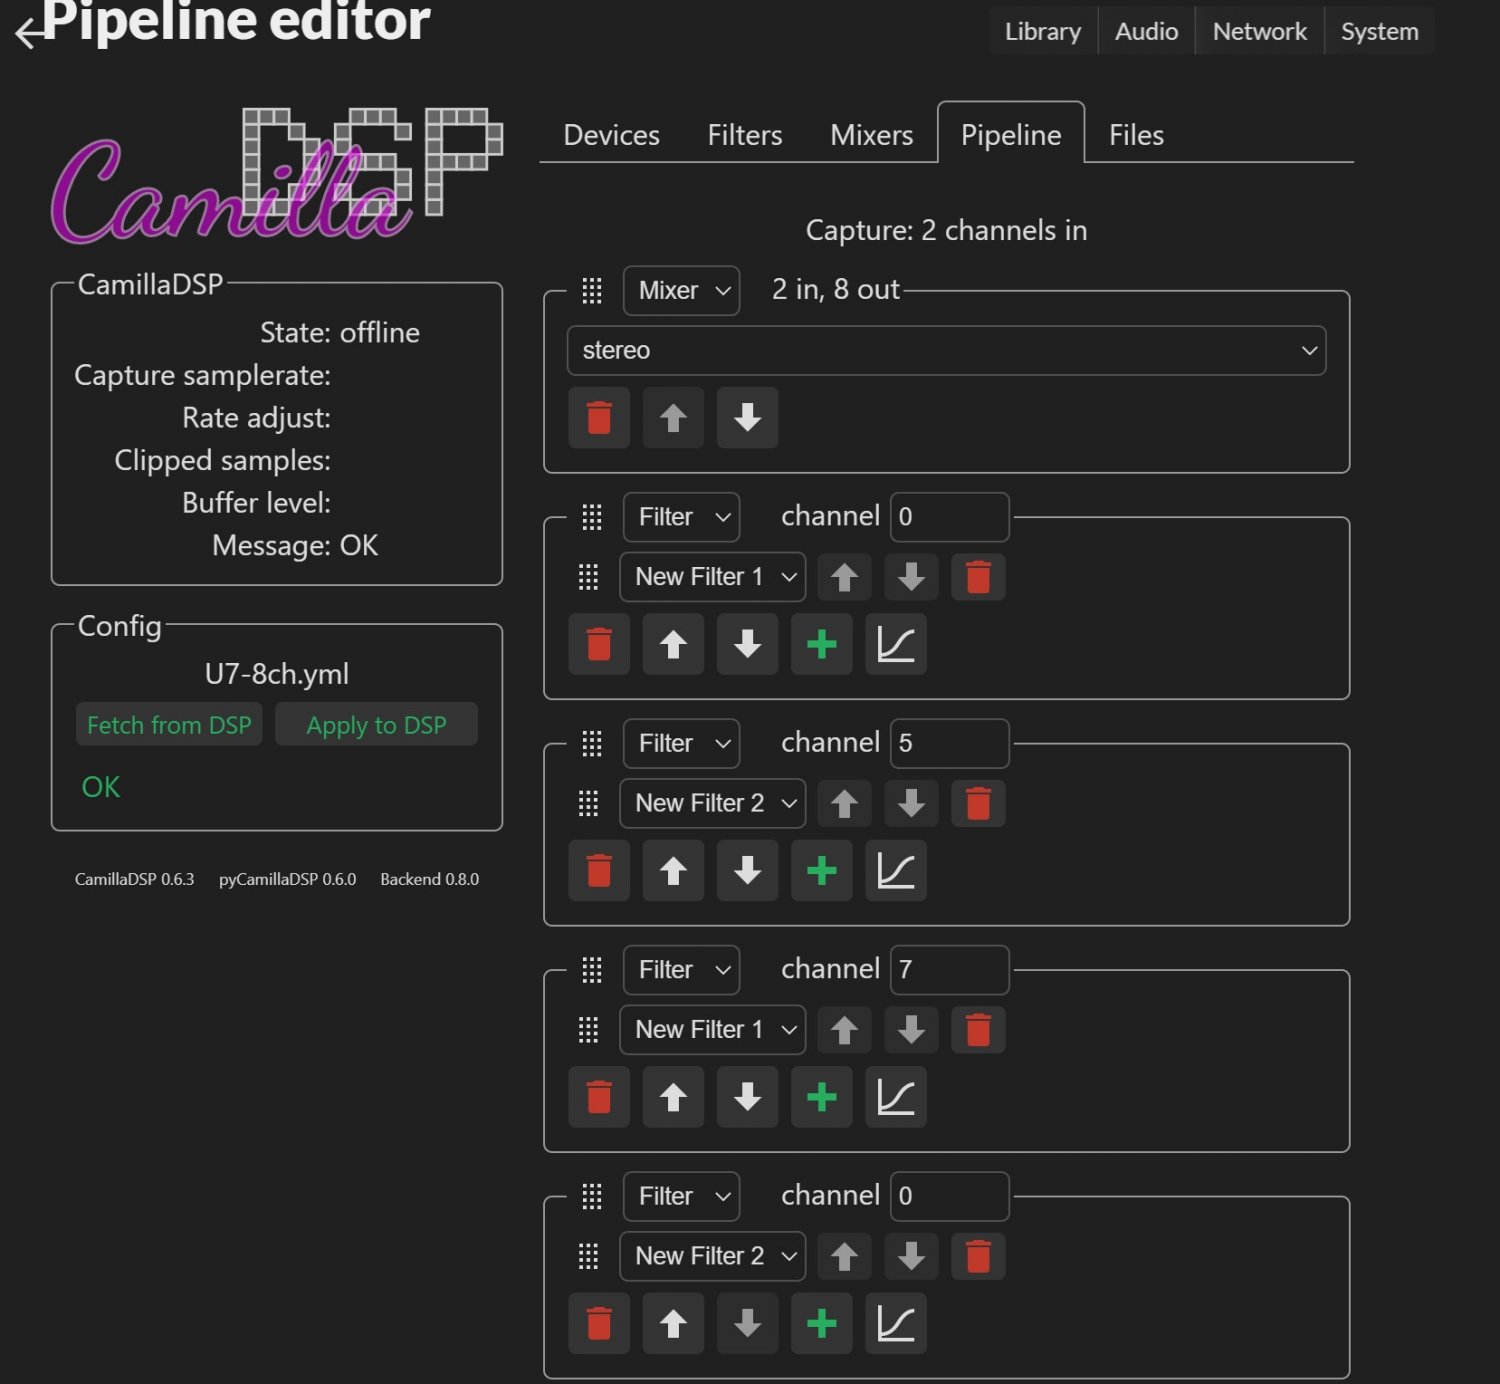Grab drag handle beside New Filter 2 in channel 5
The width and height of the screenshot is (1500, 1384).
tap(588, 804)
